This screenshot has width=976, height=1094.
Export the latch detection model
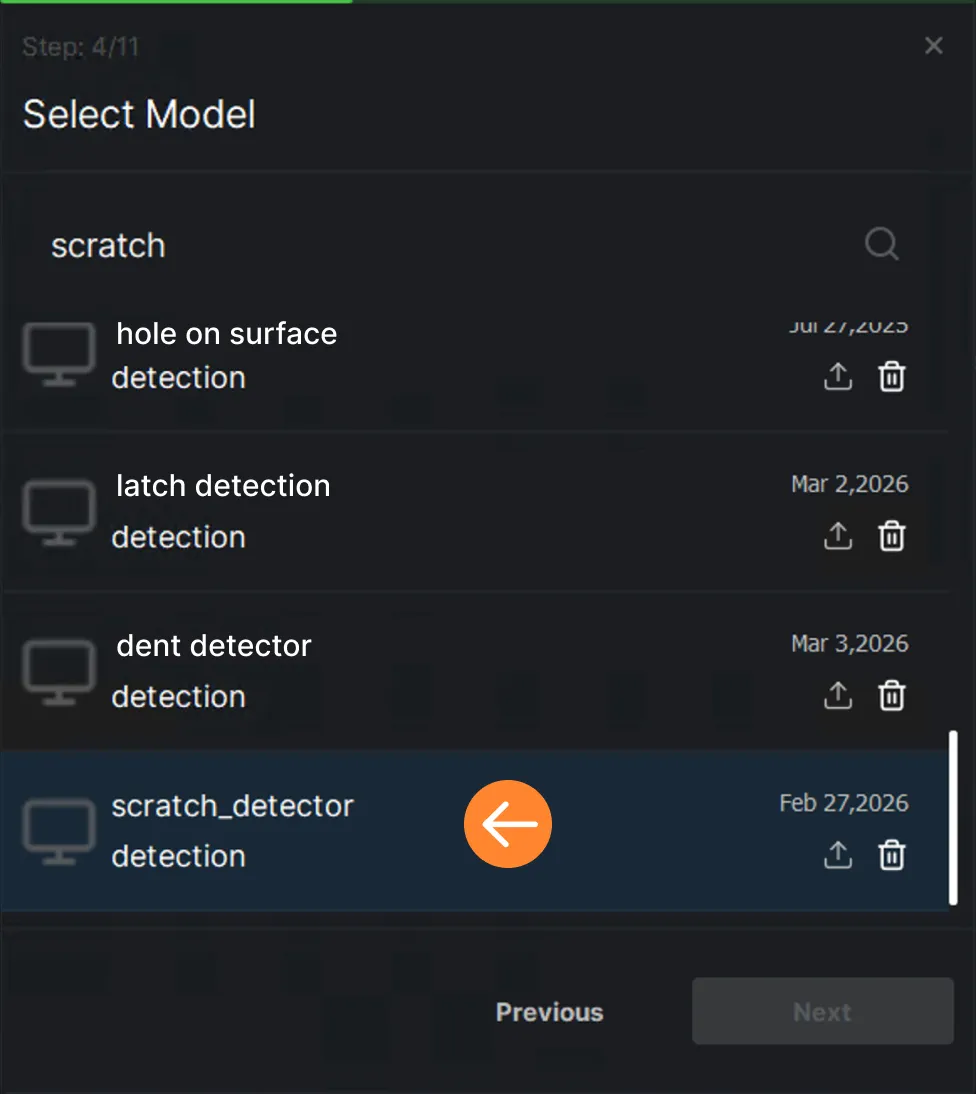[838, 536]
